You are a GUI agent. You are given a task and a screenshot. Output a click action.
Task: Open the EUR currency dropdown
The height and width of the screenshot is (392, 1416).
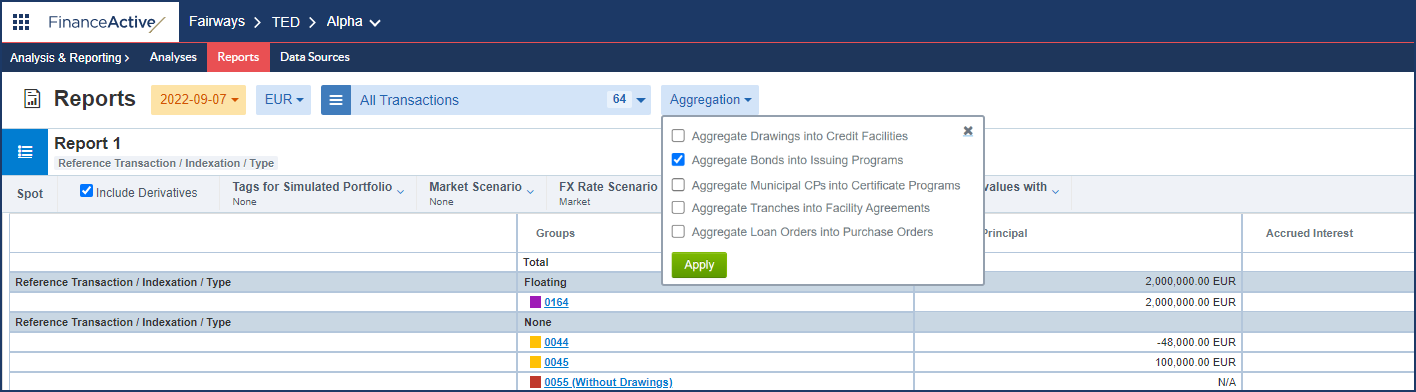pyautogui.click(x=284, y=100)
